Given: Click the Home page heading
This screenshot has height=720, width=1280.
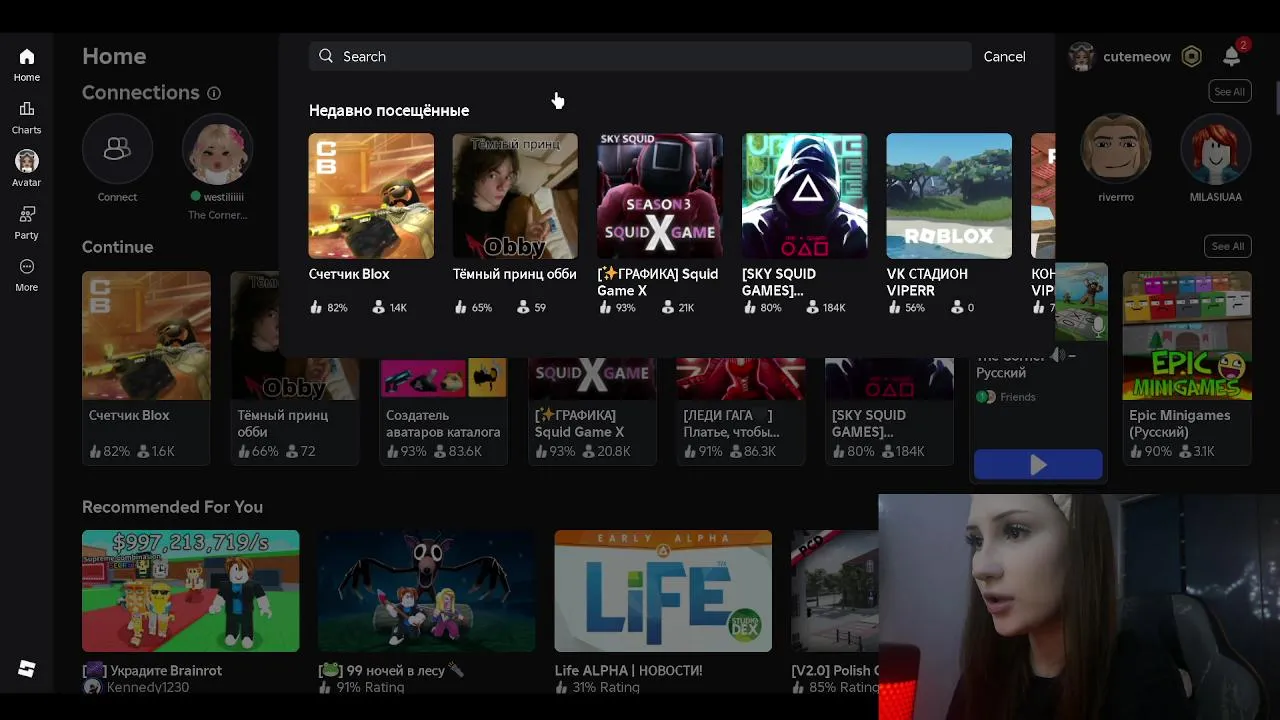Looking at the screenshot, I should pos(114,56).
